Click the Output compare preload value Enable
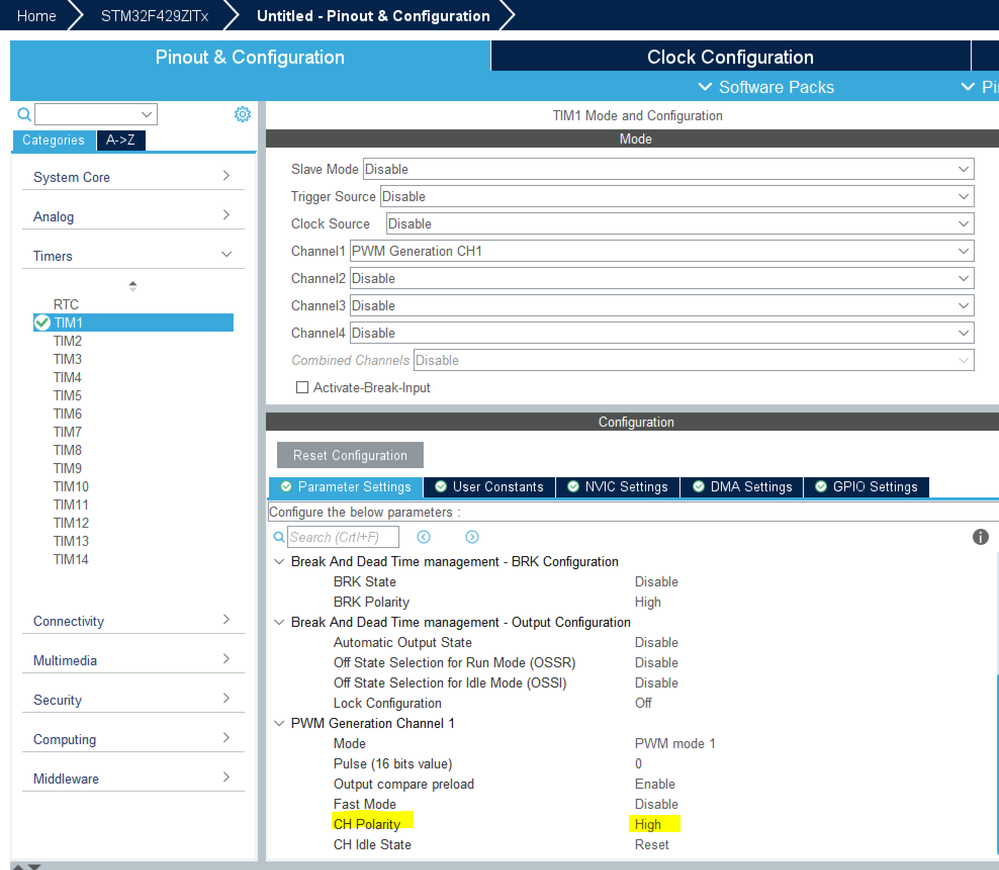Screen dimensions: 999x870 655,784
